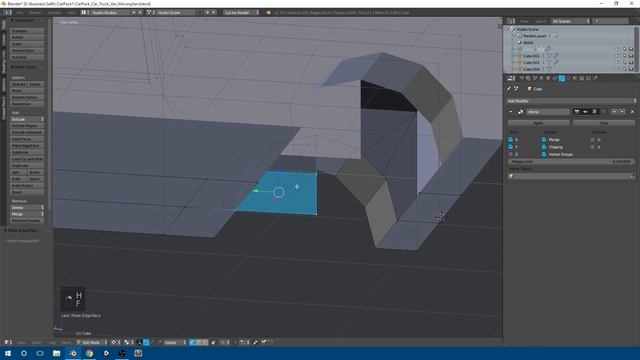
Task: Move Mirror modifier up in stack
Action: coord(614,111)
